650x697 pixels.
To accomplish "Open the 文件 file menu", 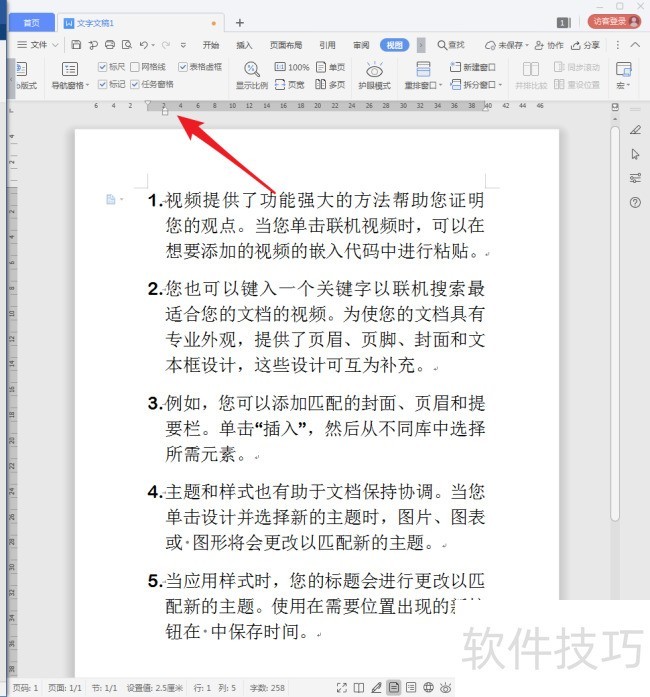I will click(x=38, y=45).
